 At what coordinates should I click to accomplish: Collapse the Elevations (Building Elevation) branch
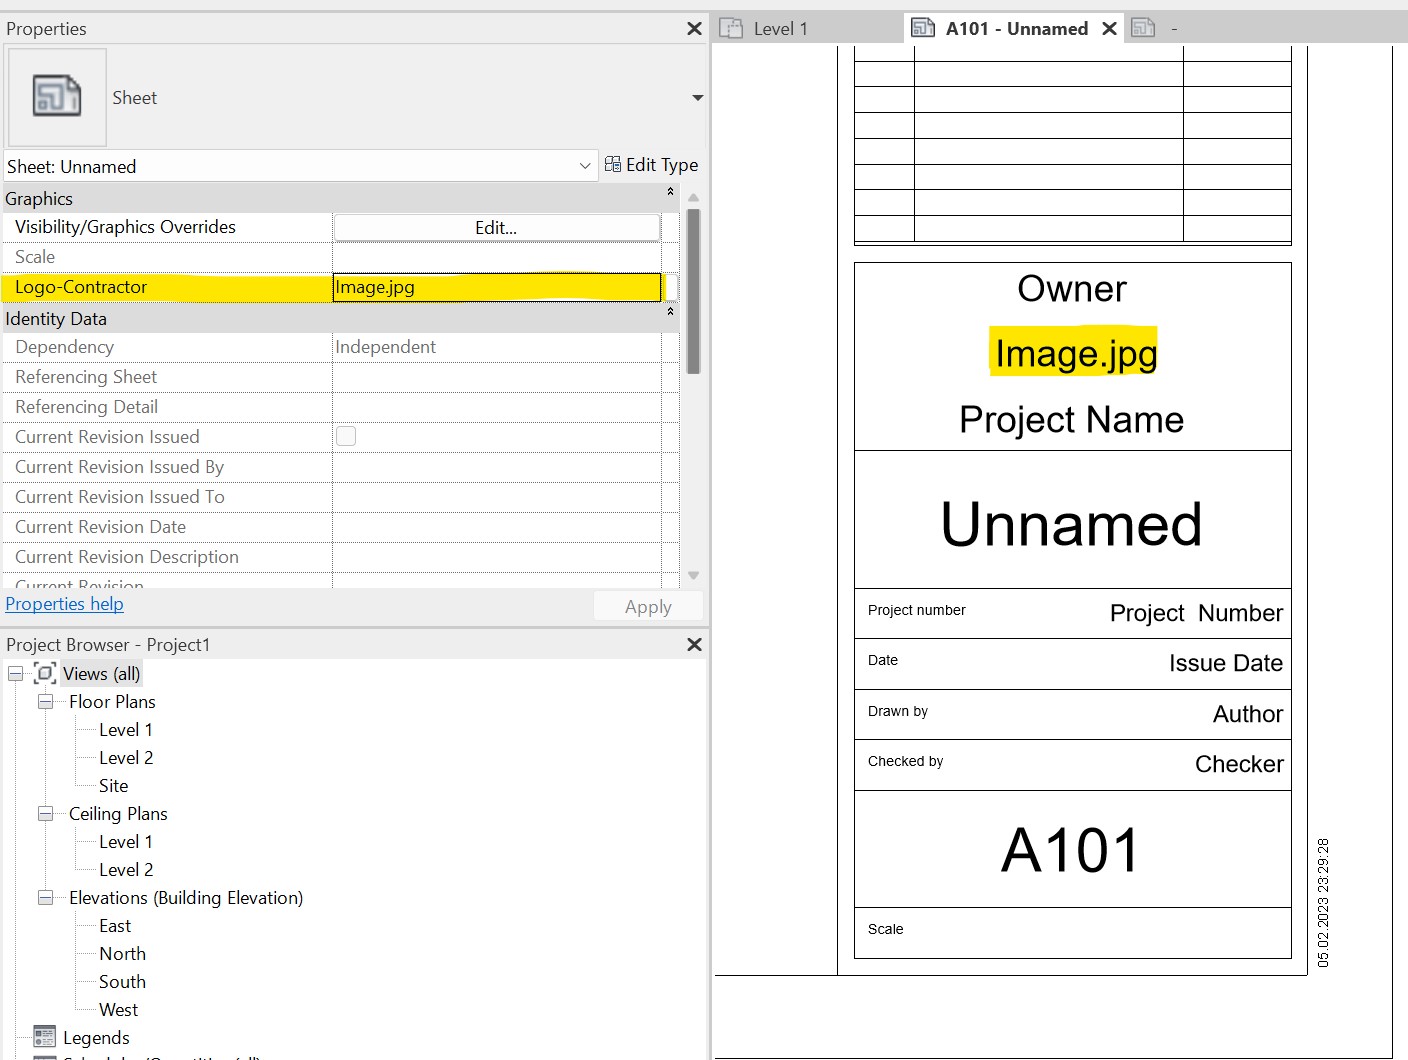[45, 898]
